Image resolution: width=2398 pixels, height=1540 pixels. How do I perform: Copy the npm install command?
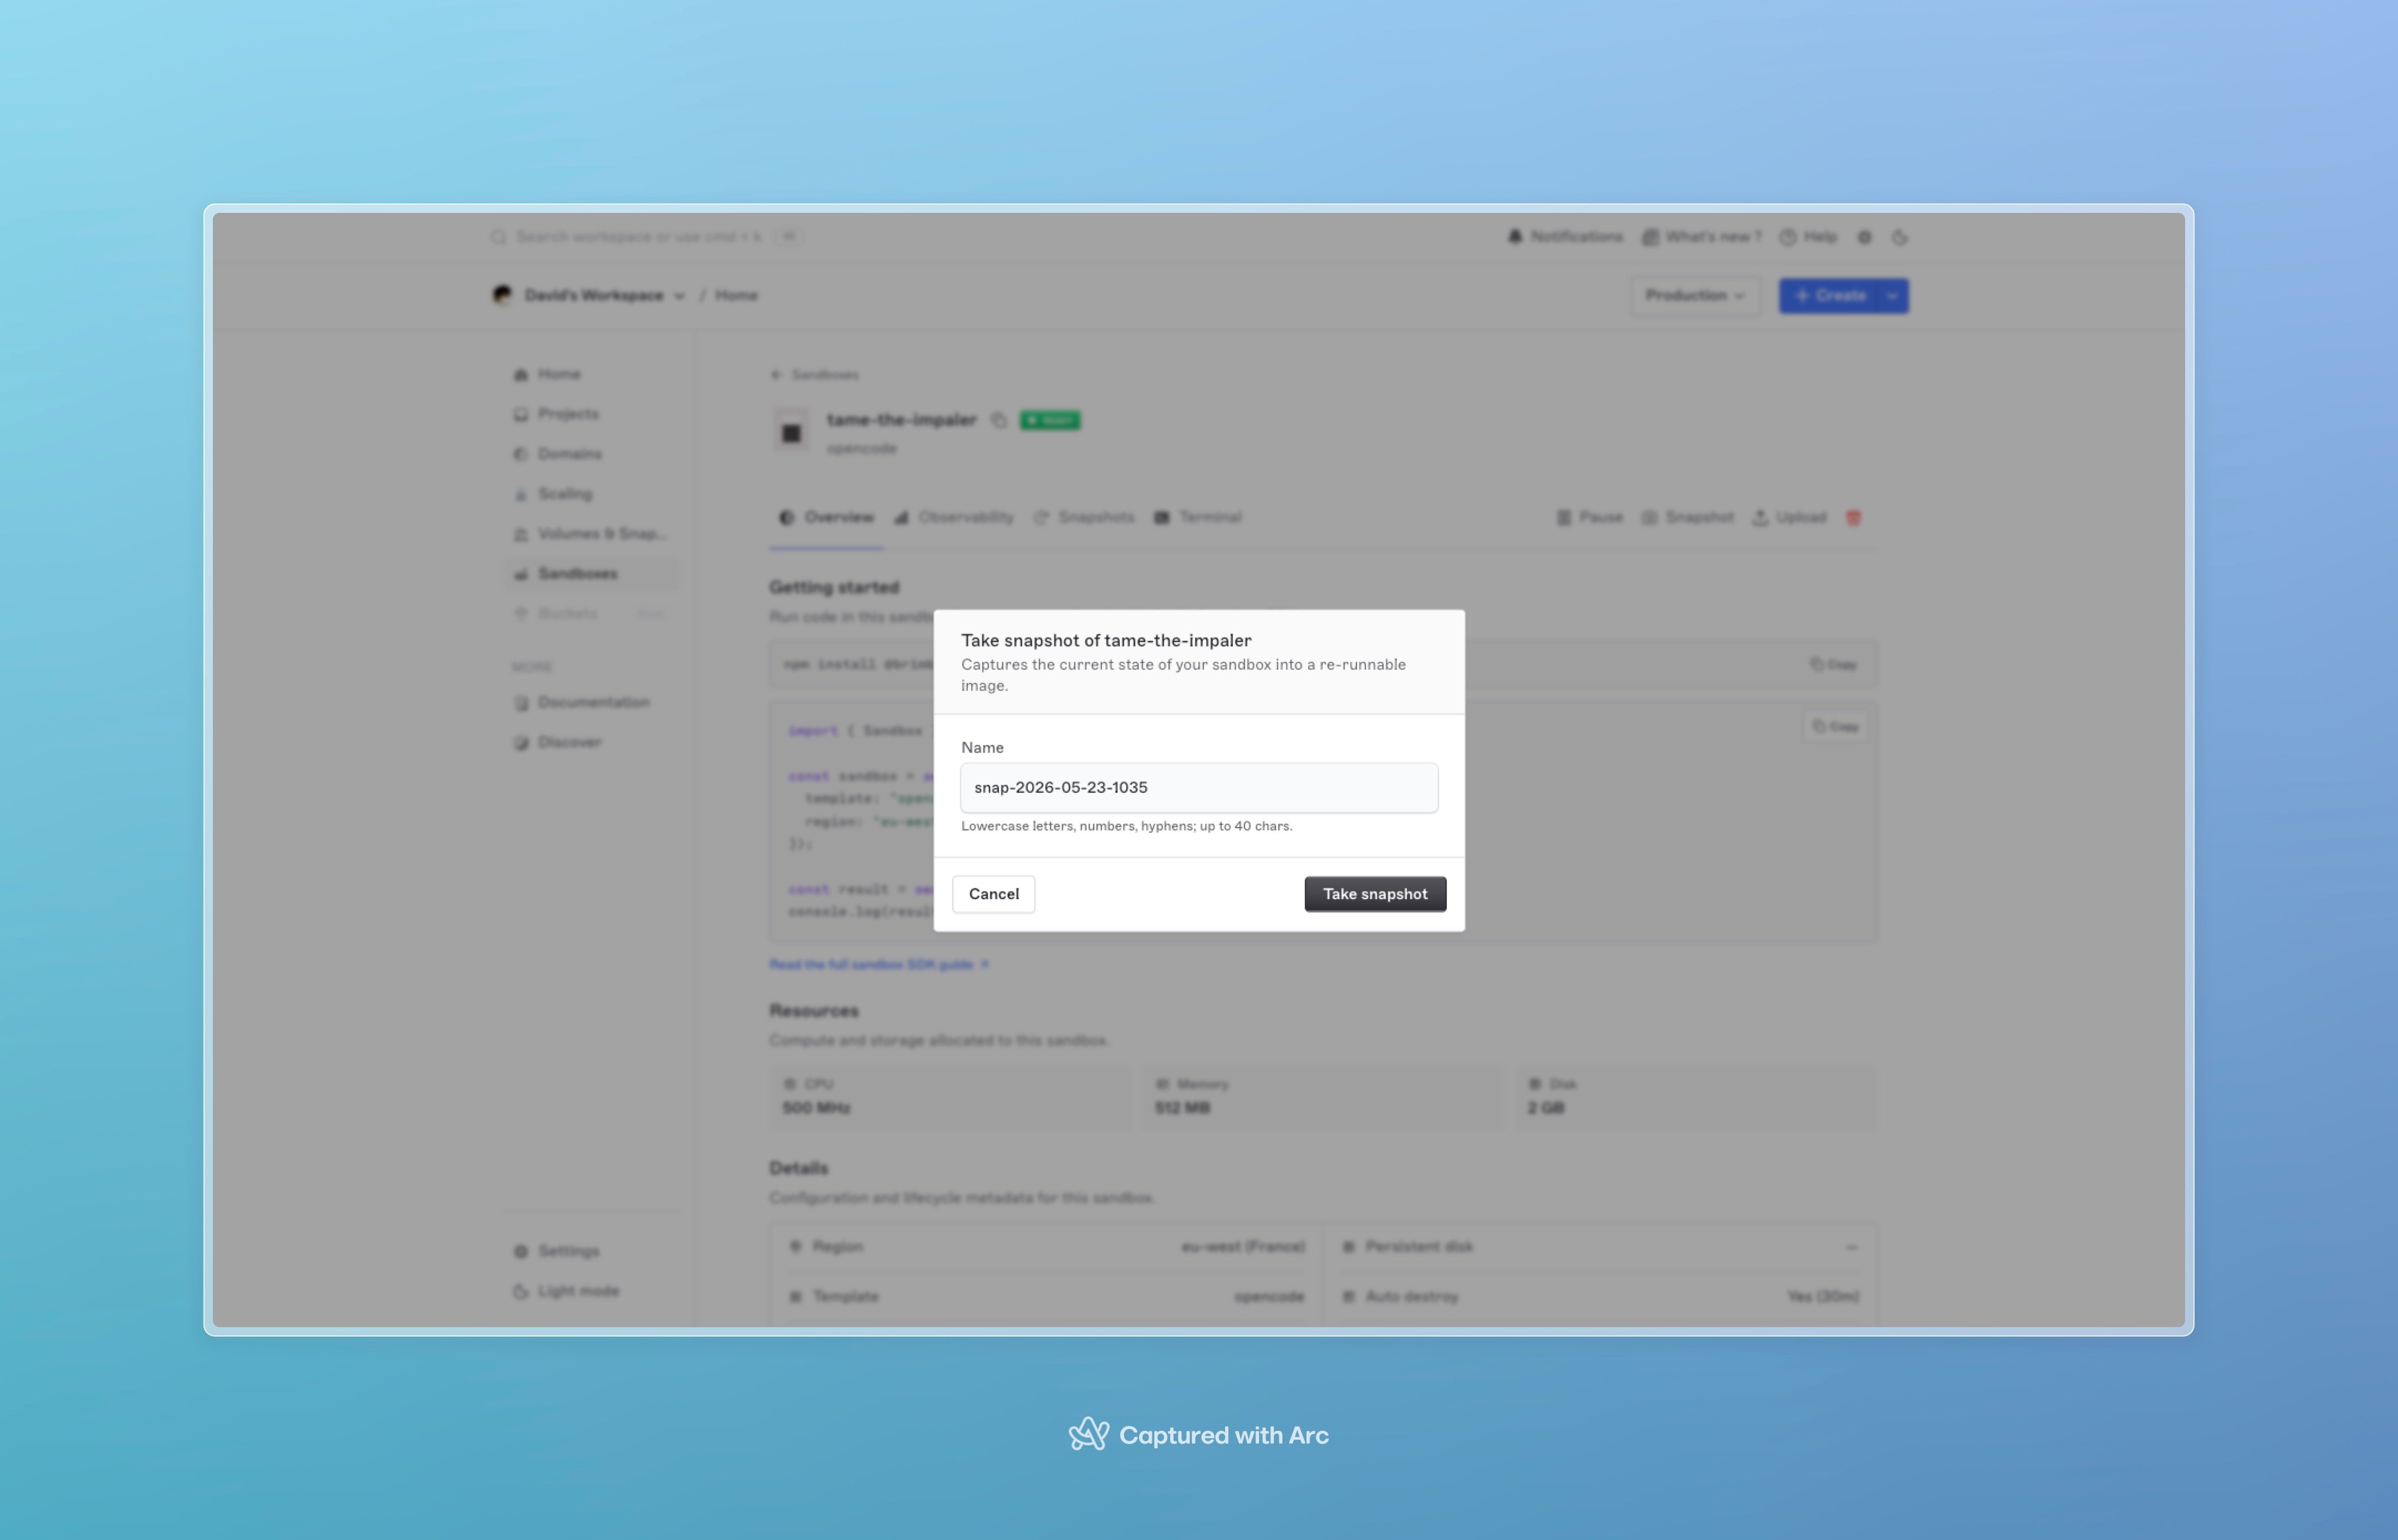[1833, 664]
